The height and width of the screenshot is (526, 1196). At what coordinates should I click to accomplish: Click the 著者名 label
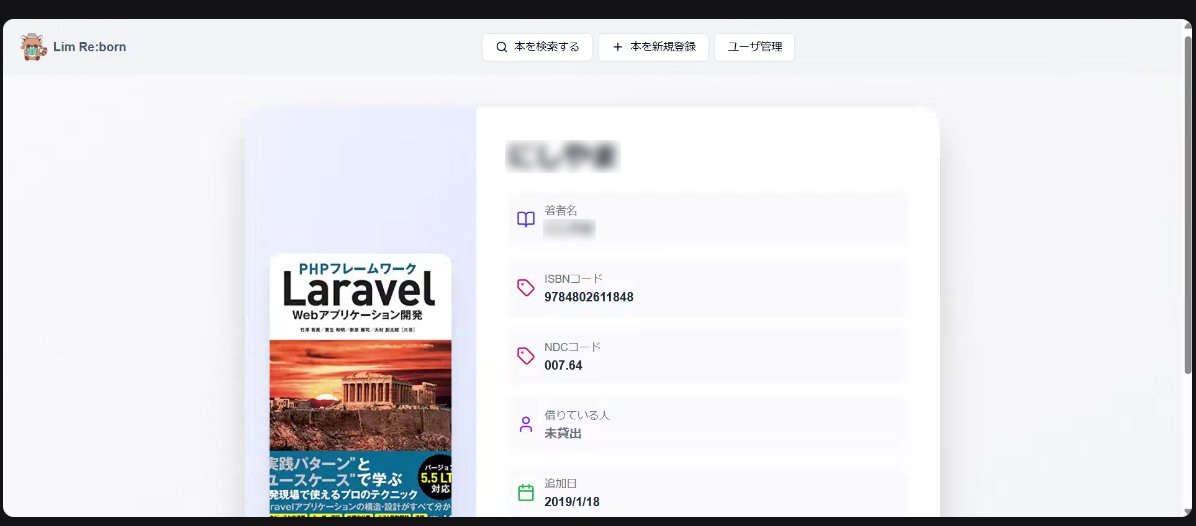pos(561,210)
